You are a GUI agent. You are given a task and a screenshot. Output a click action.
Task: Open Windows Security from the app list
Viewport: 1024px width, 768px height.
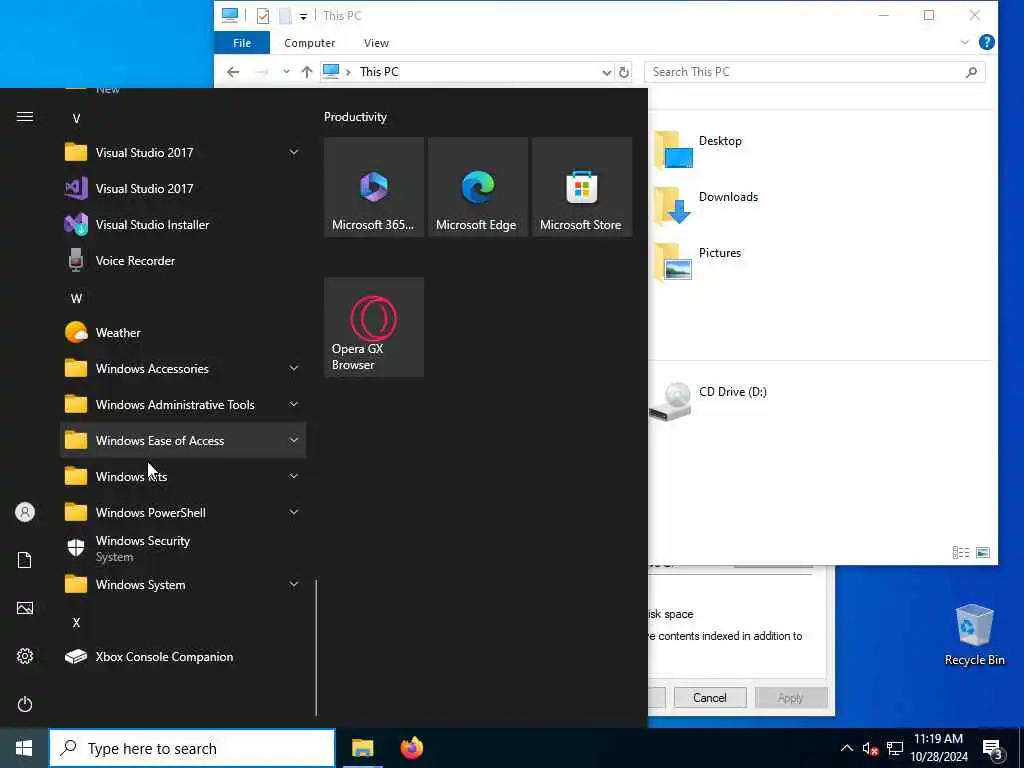(x=183, y=548)
